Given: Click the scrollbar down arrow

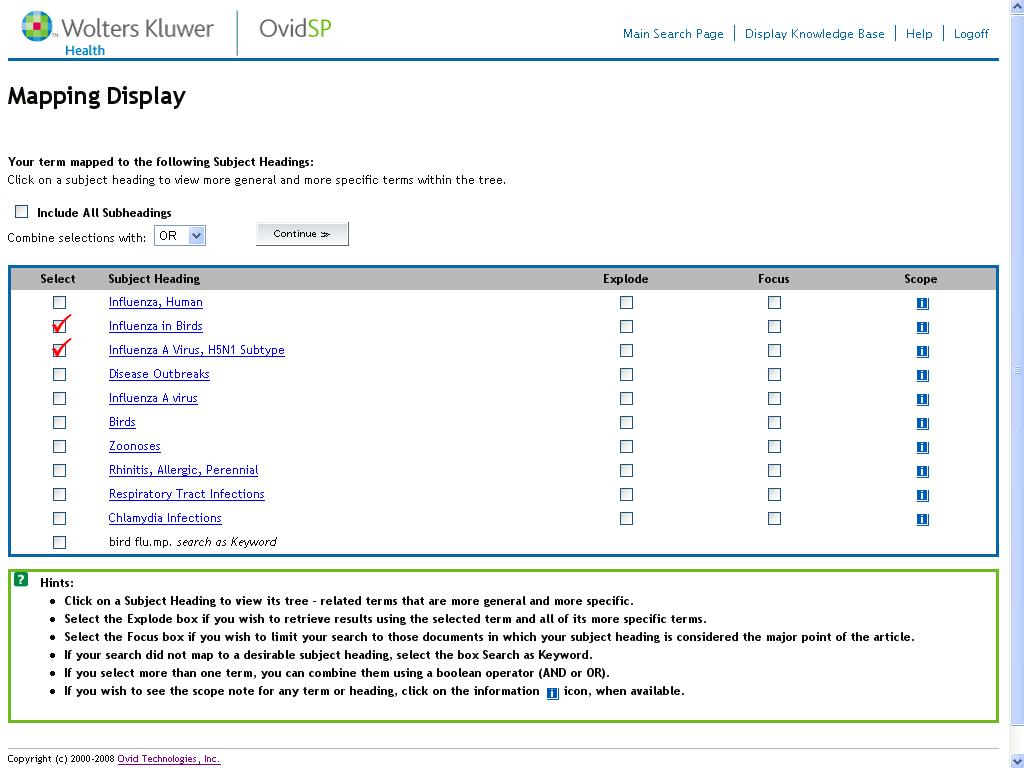Looking at the screenshot, I should (1017, 760).
